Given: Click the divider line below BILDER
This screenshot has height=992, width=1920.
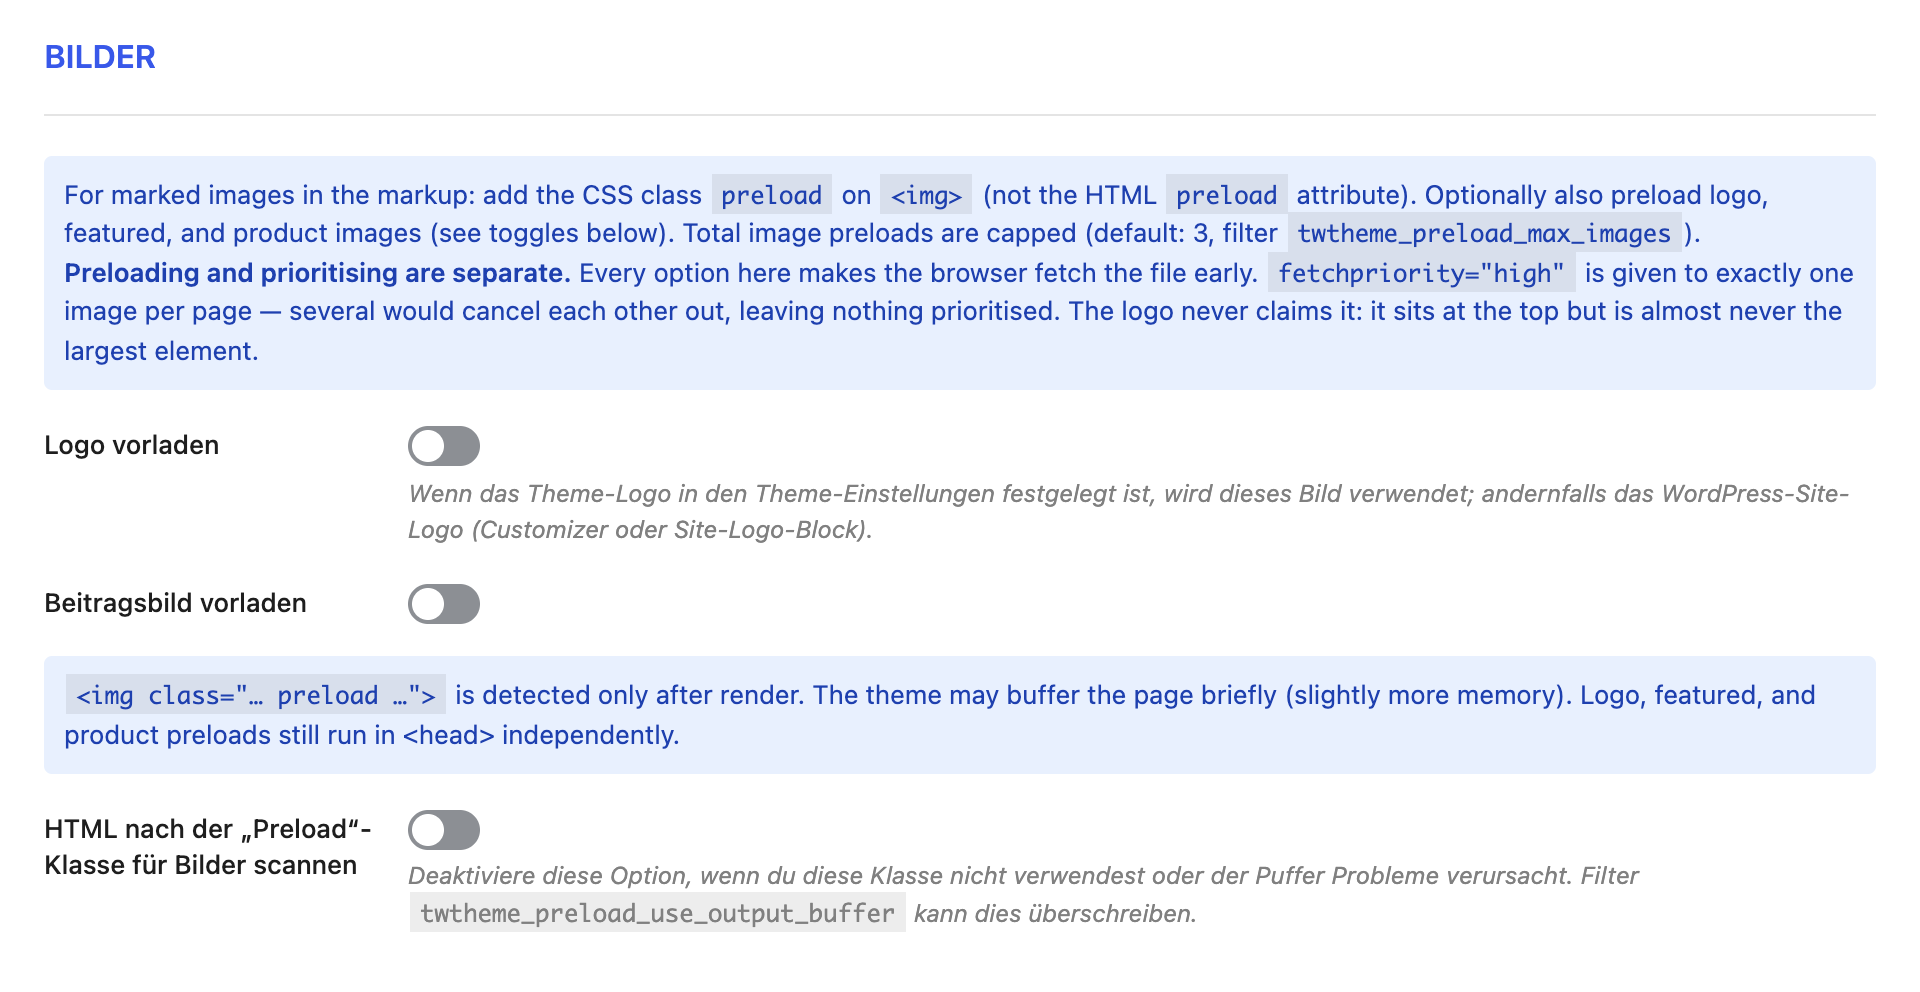Looking at the screenshot, I should pos(960,115).
